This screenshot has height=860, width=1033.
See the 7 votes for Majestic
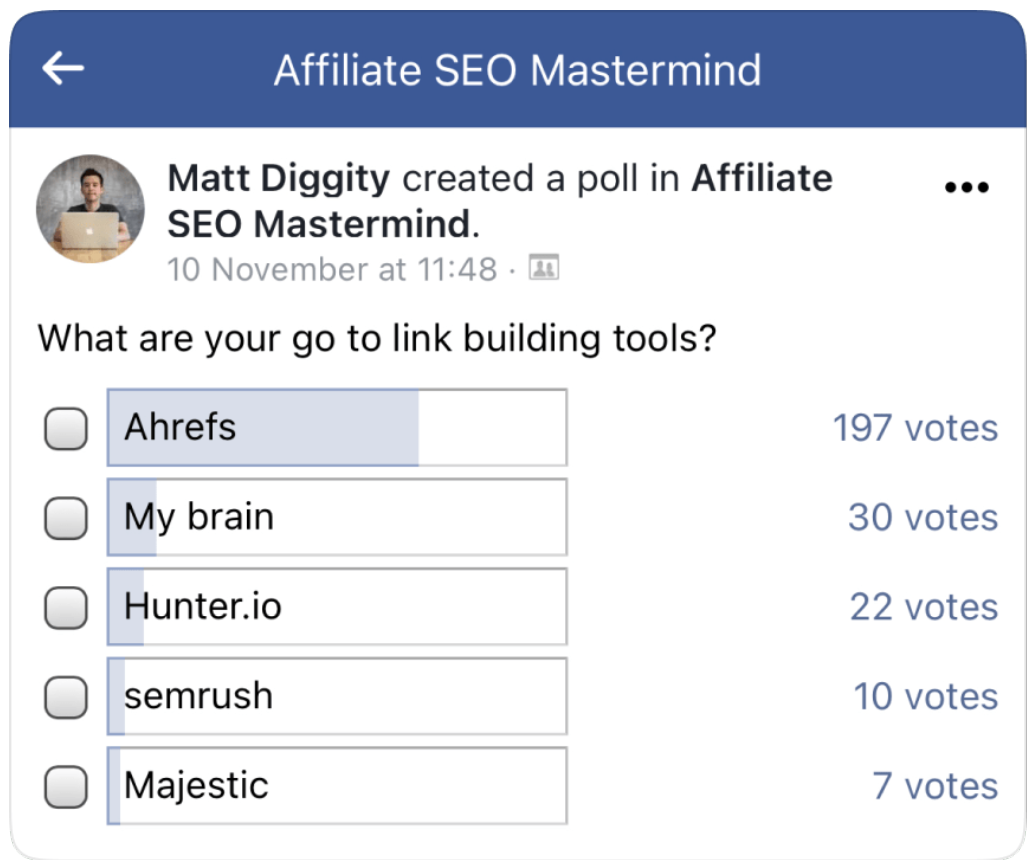(x=935, y=786)
